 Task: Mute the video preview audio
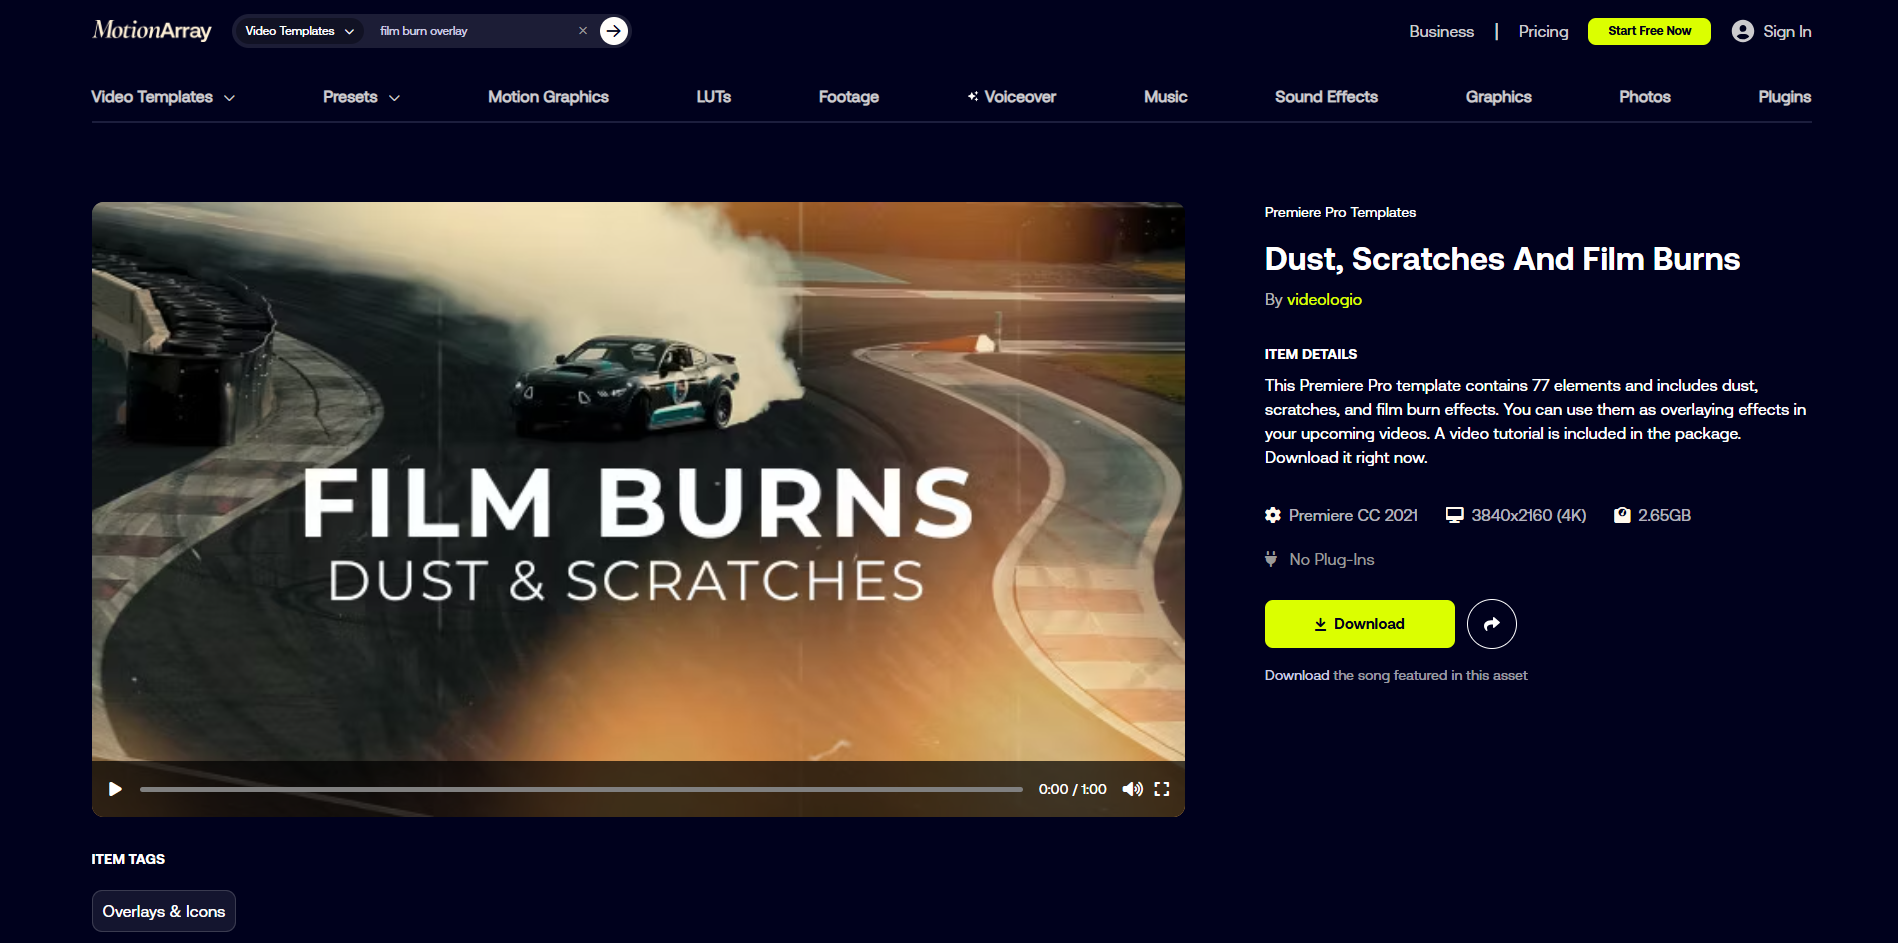point(1132,789)
